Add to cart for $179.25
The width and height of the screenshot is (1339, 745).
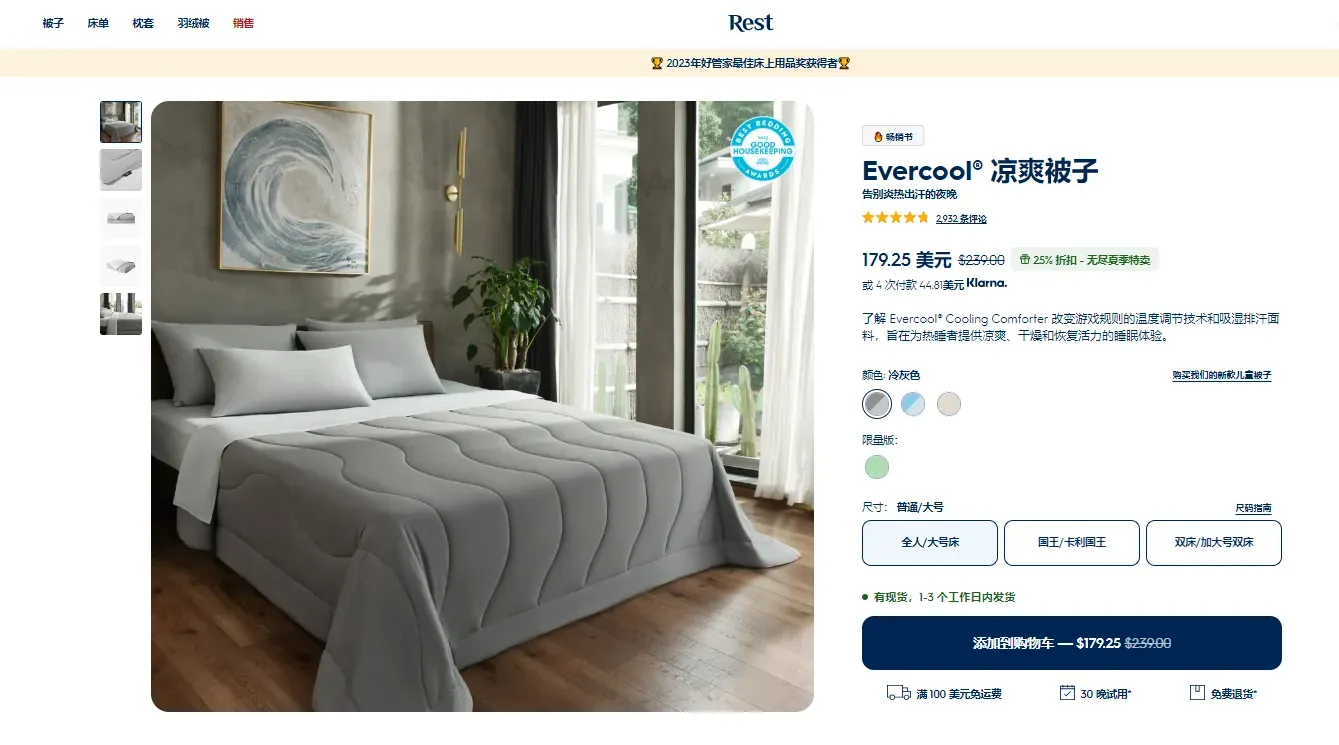click(1072, 643)
